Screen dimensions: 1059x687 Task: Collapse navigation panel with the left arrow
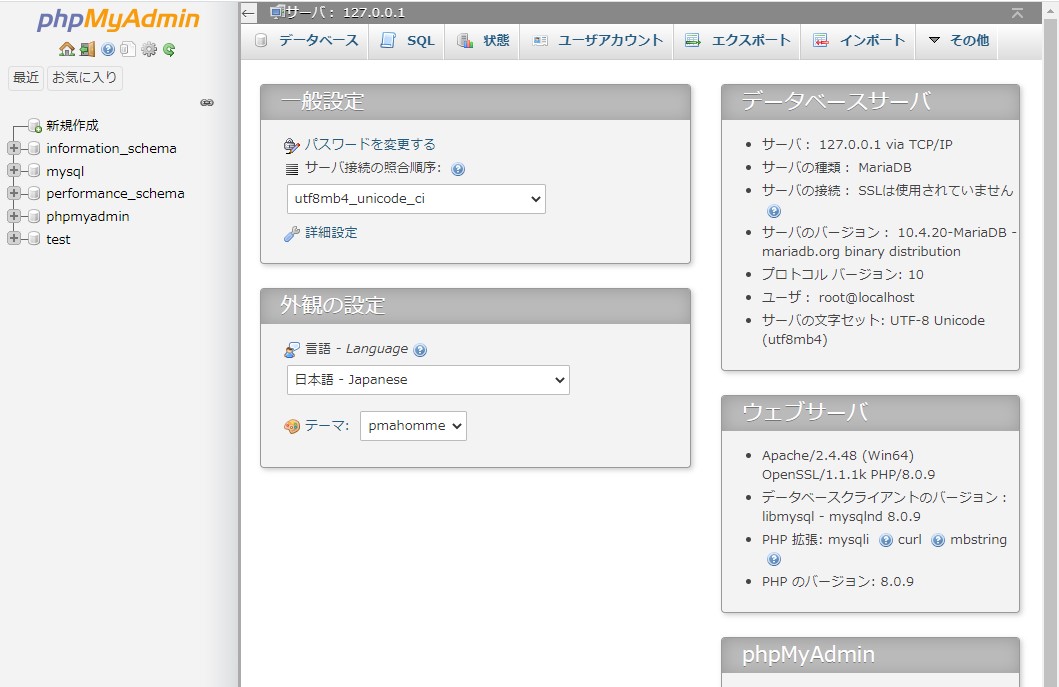coord(249,13)
